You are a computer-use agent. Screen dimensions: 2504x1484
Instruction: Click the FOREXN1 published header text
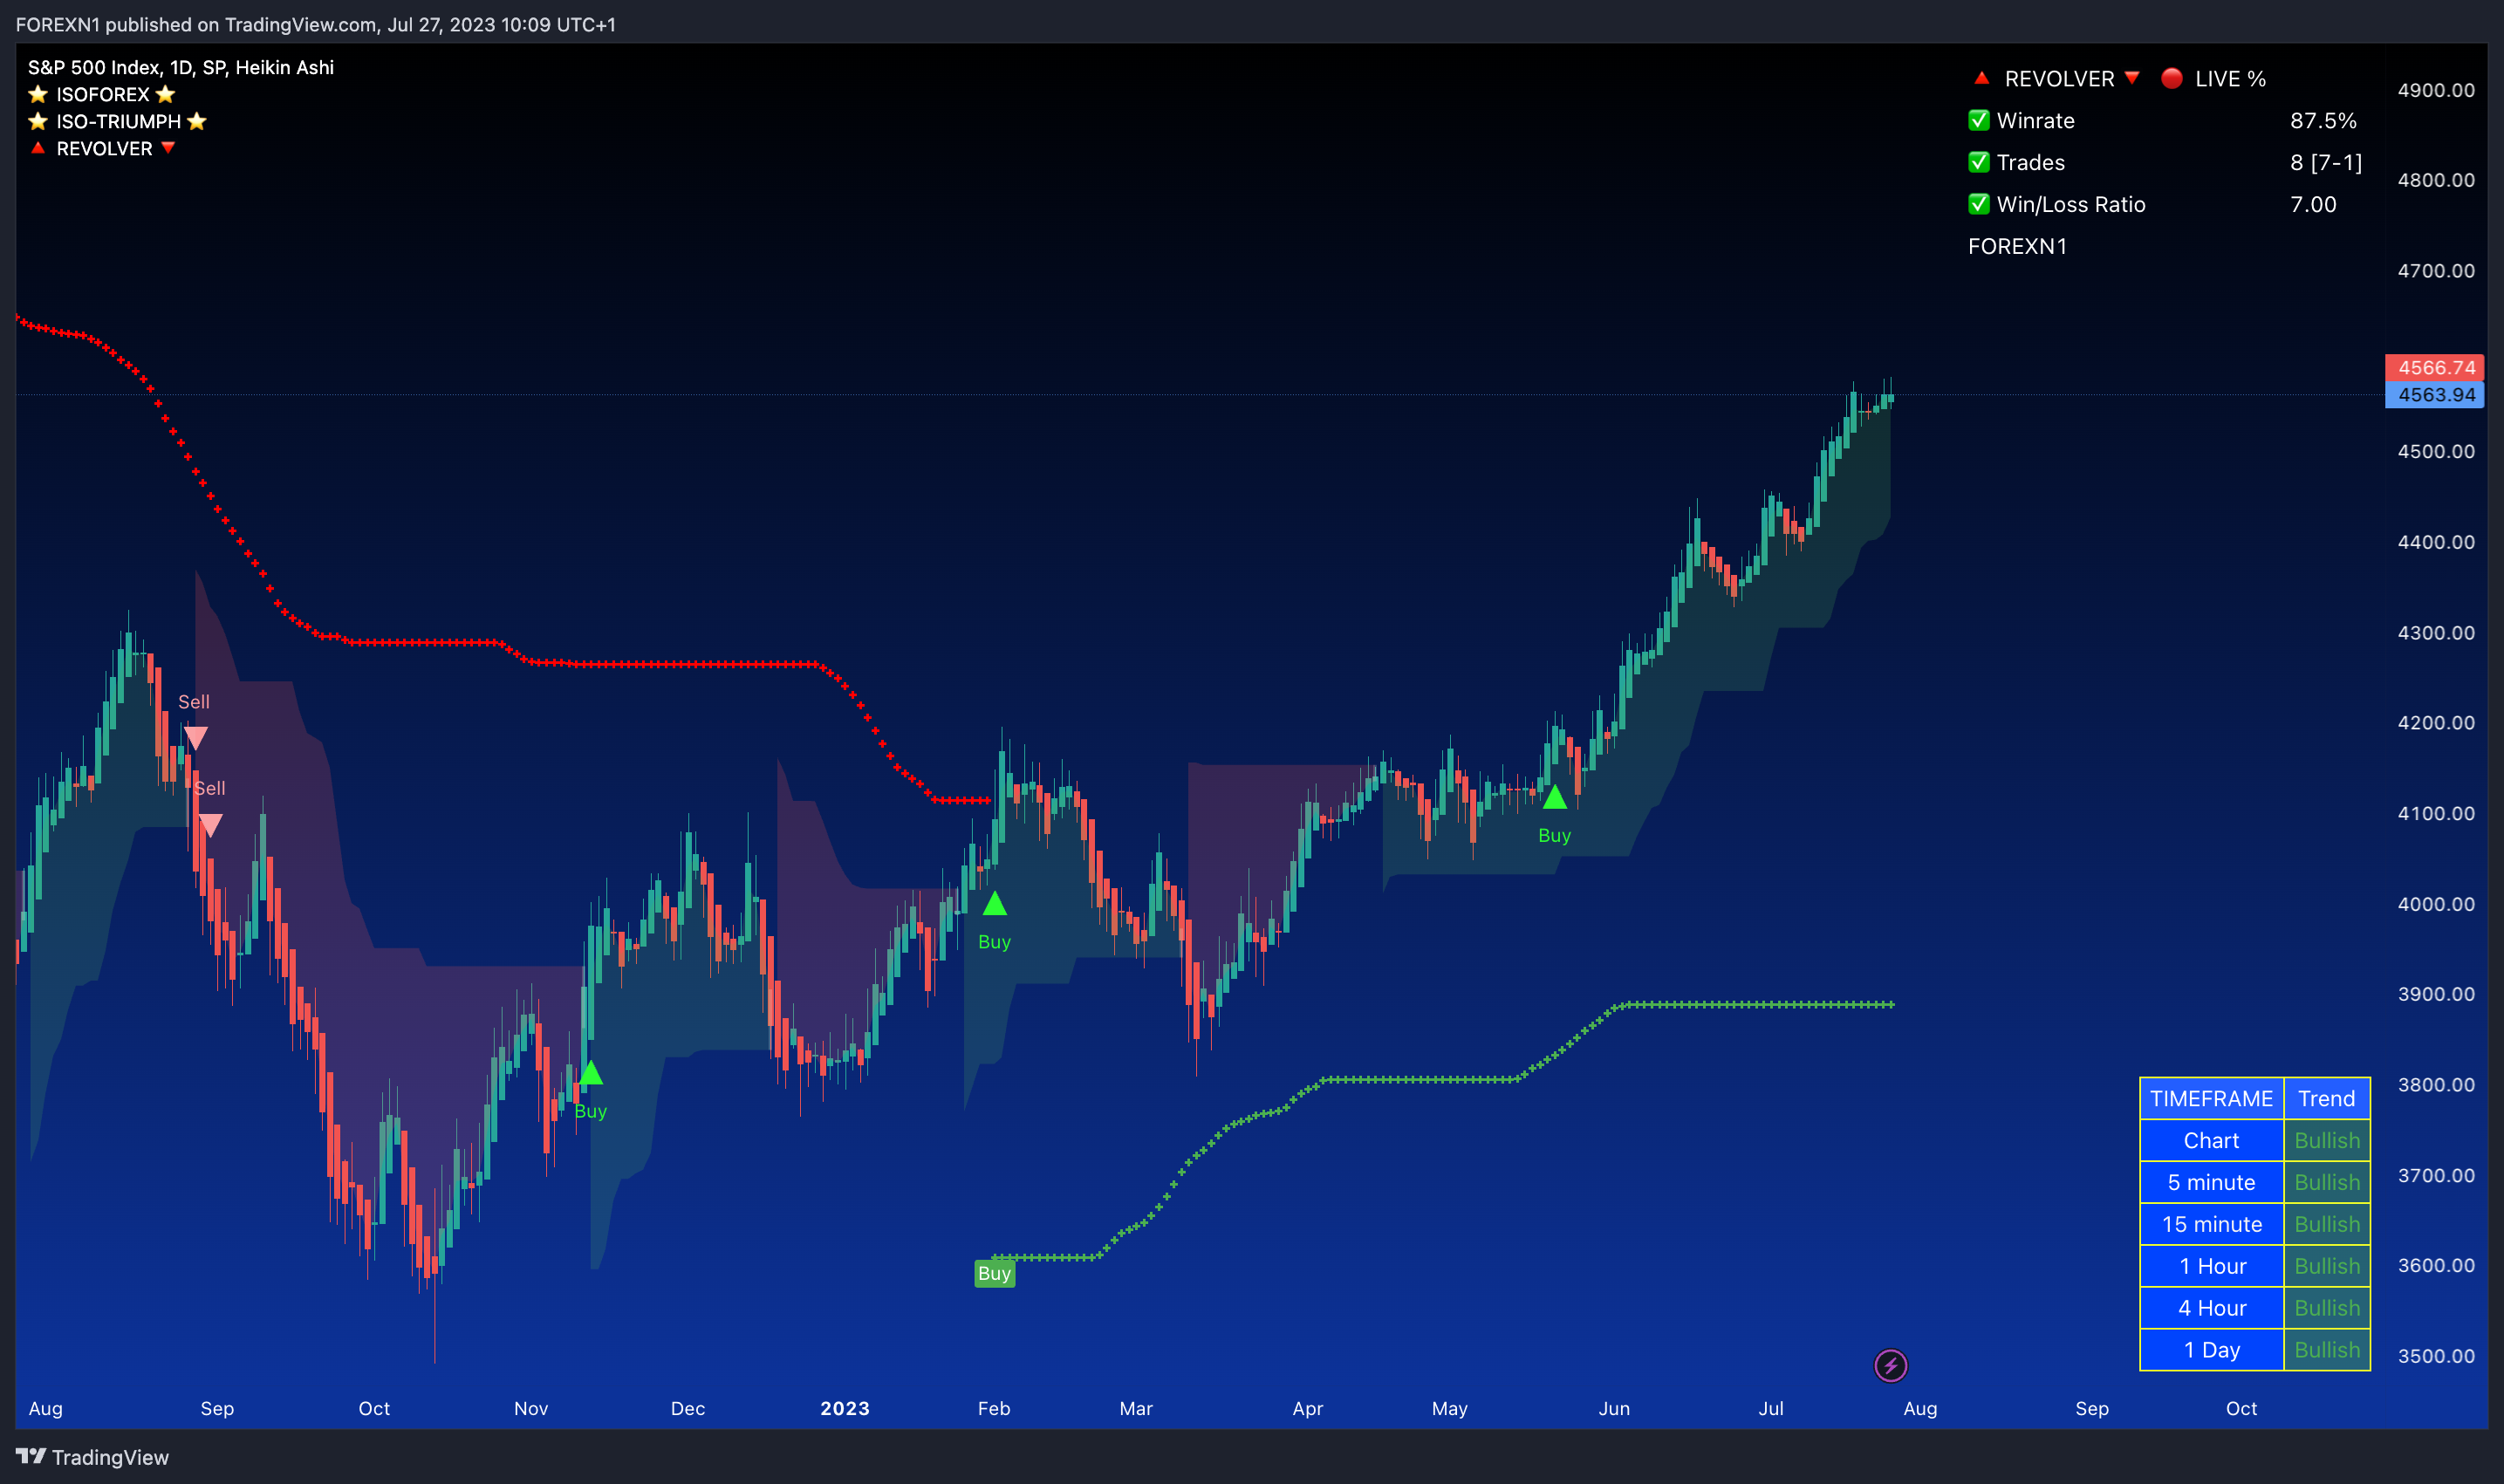(x=316, y=24)
